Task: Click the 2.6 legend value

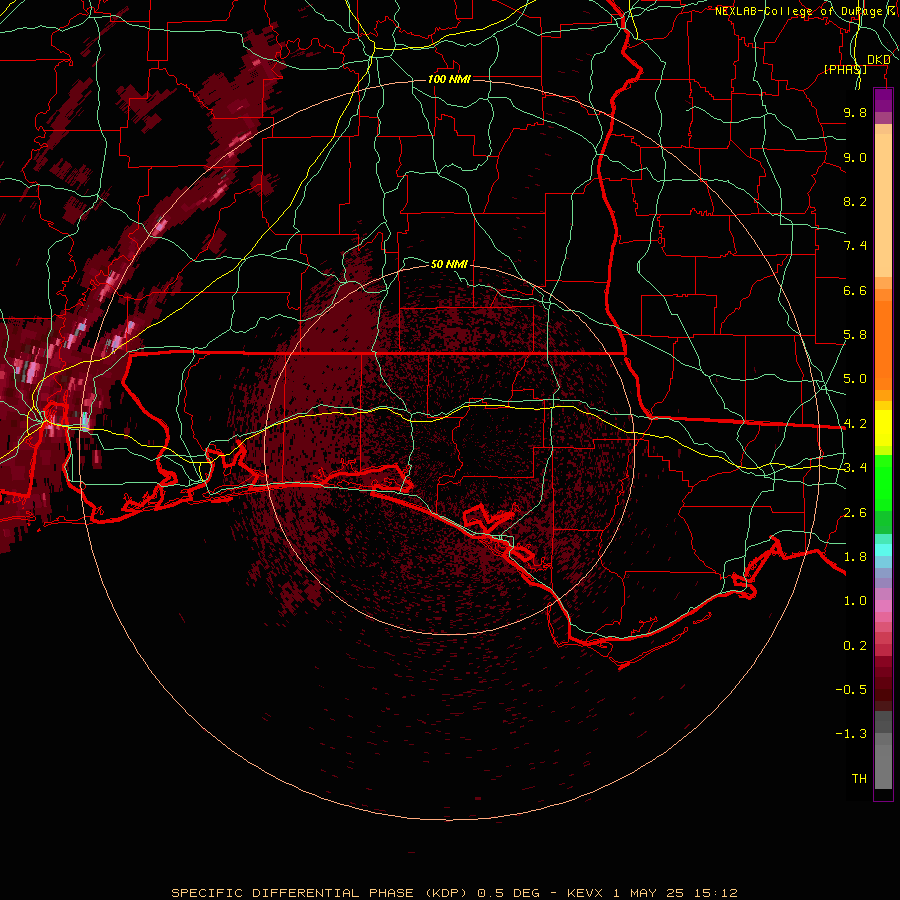Action: 855,513
